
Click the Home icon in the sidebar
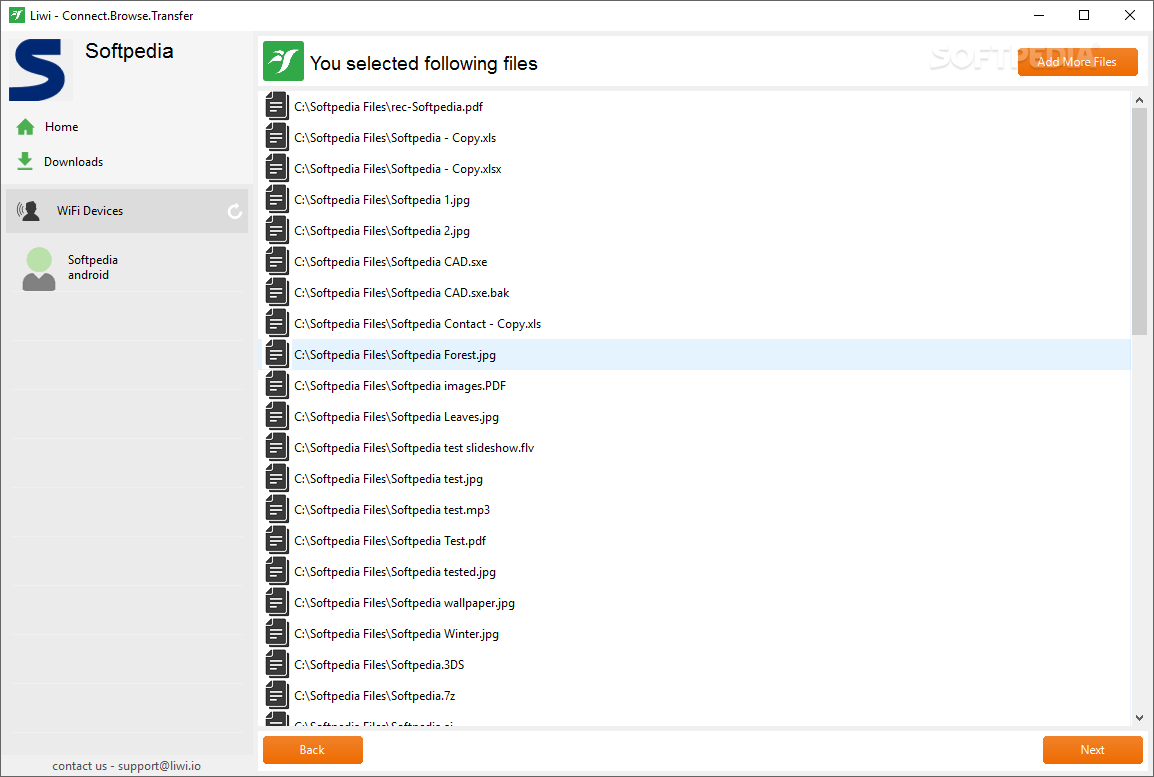coord(26,127)
